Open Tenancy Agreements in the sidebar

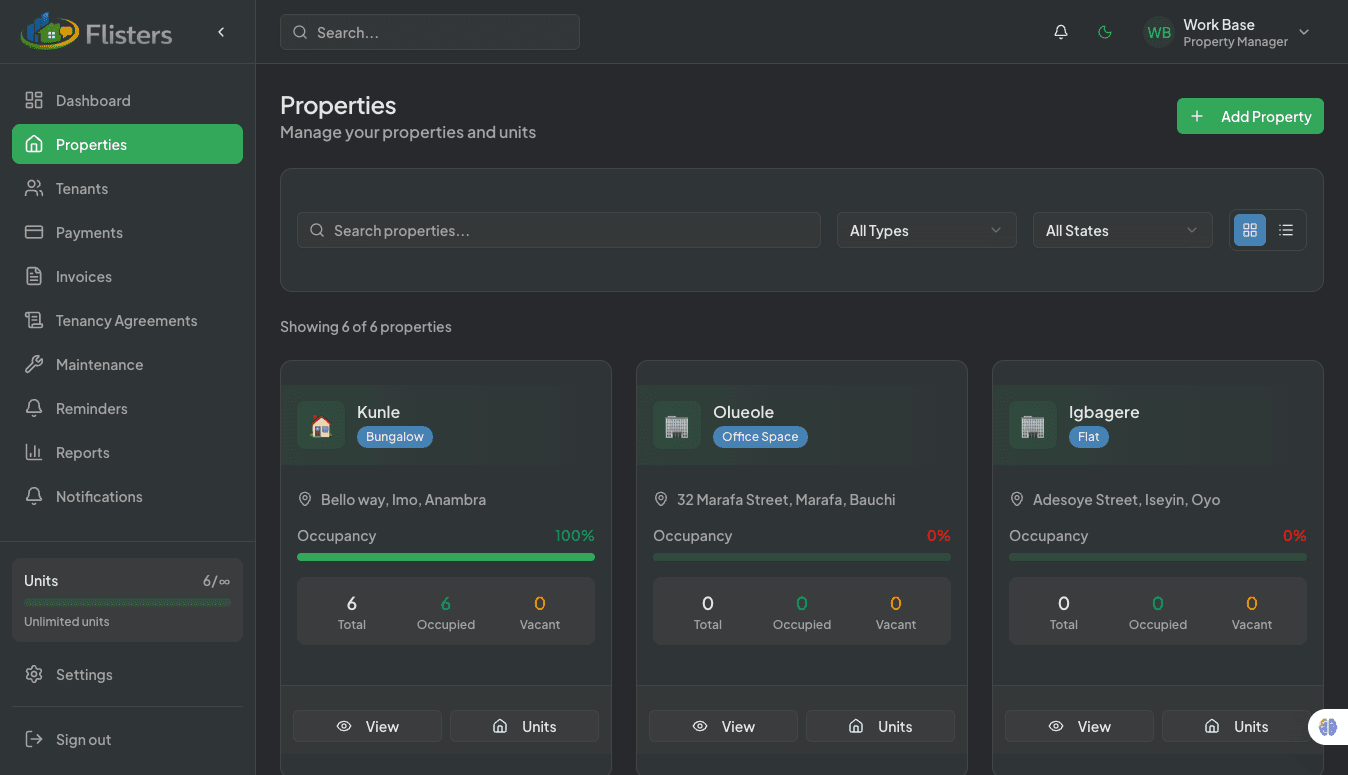tap(126, 321)
